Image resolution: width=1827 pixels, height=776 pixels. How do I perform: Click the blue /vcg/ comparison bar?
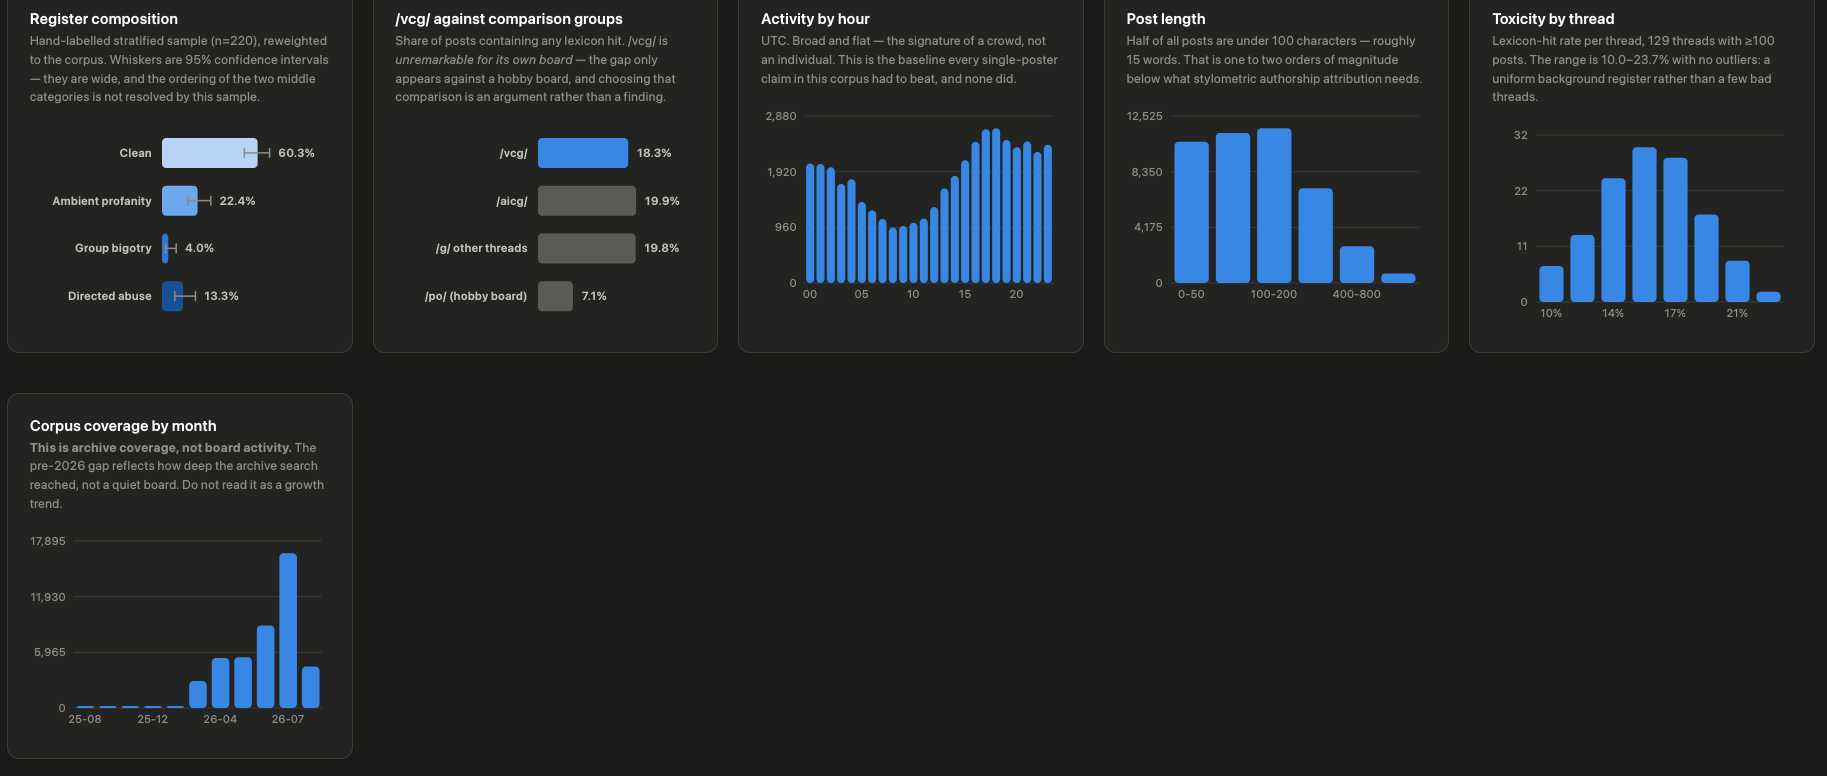[x=583, y=153]
